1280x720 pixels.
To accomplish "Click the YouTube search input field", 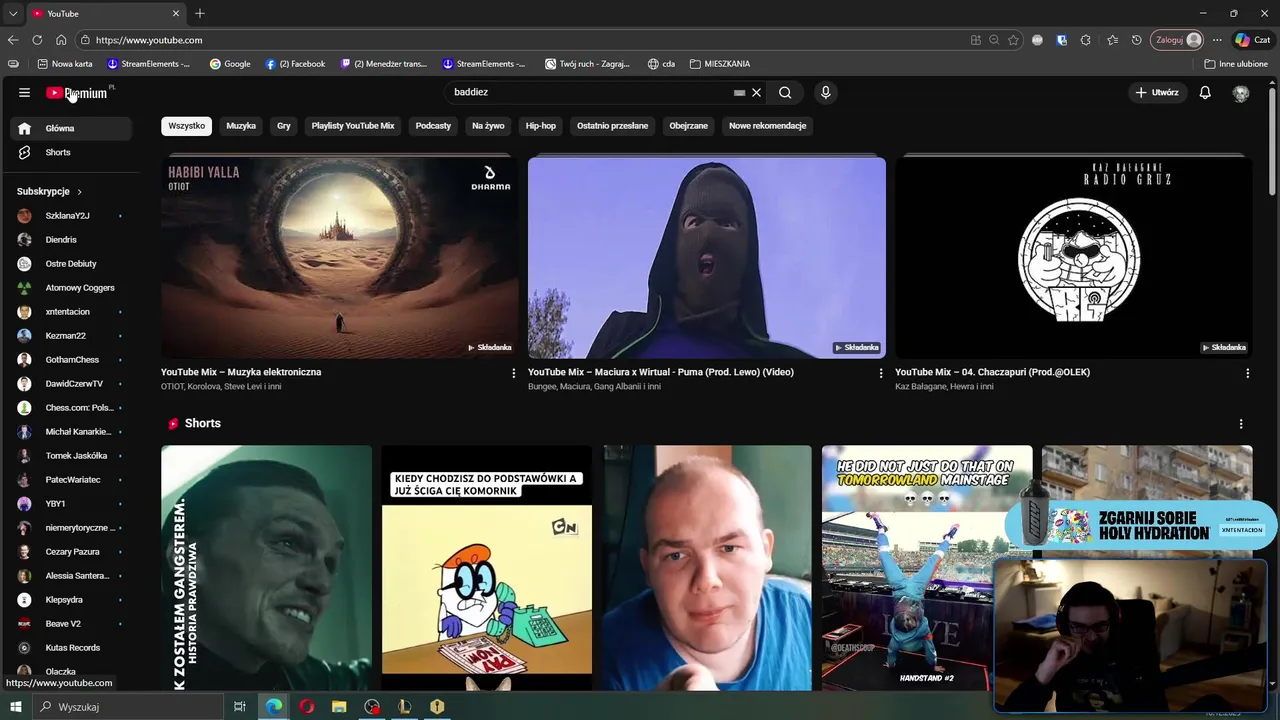I will (x=590, y=92).
